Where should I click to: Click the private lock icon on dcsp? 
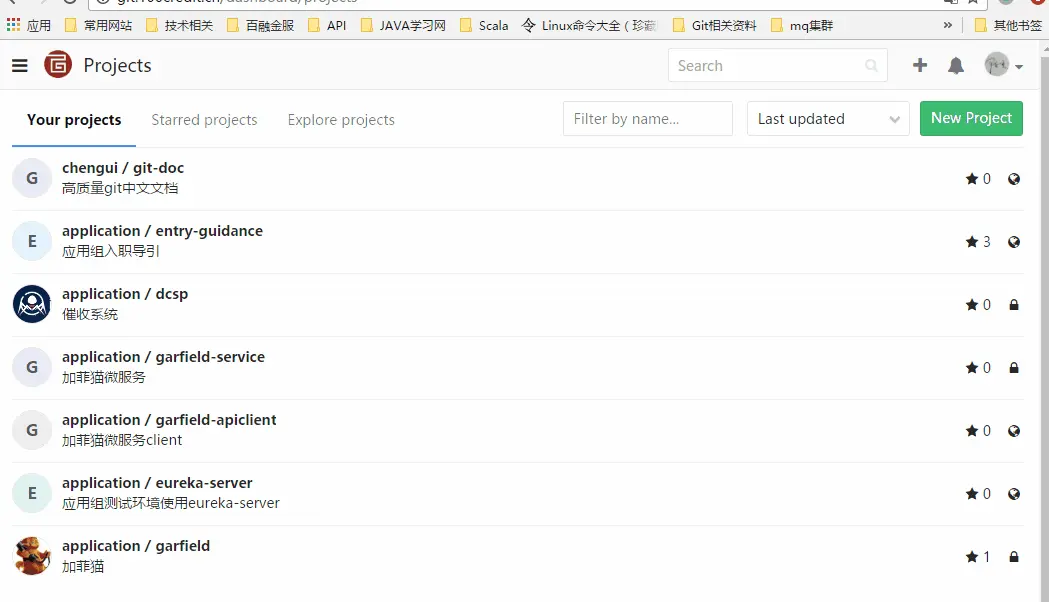tap(1014, 304)
